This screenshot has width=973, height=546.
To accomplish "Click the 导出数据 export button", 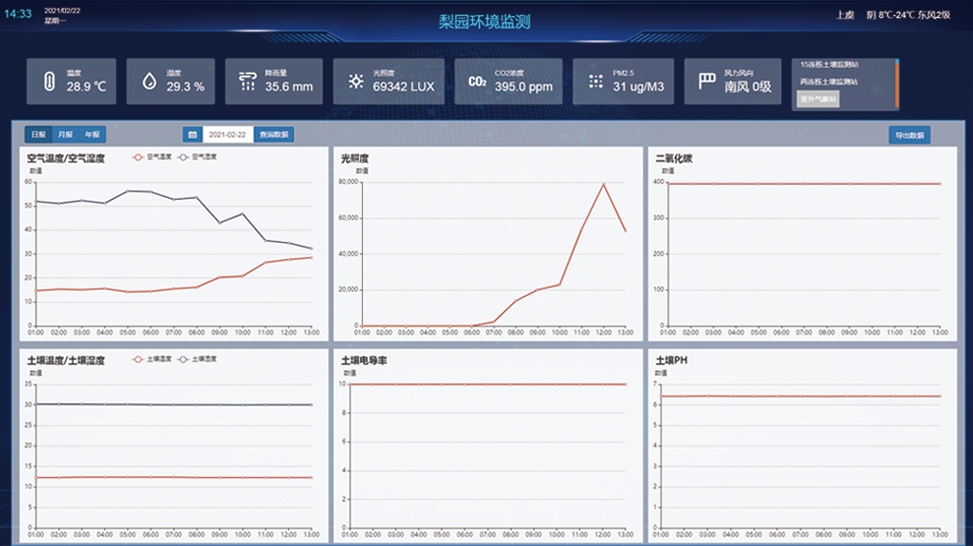I will tap(909, 135).
